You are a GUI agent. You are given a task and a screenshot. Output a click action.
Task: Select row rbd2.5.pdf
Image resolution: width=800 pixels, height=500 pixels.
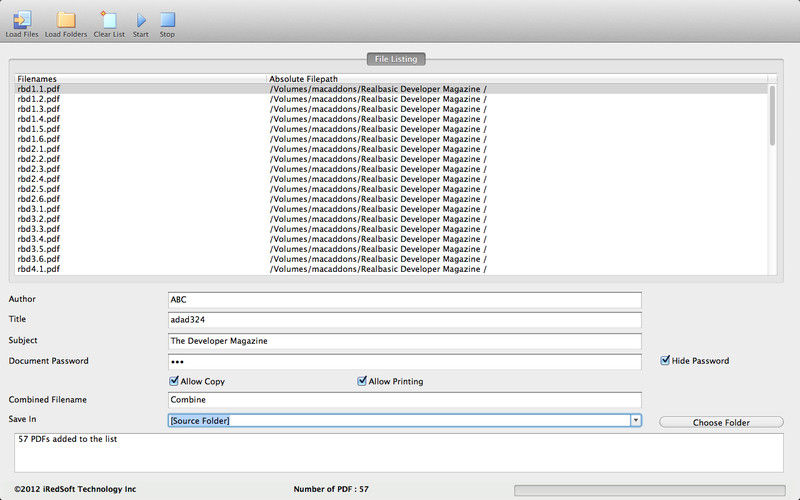click(391, 189)
